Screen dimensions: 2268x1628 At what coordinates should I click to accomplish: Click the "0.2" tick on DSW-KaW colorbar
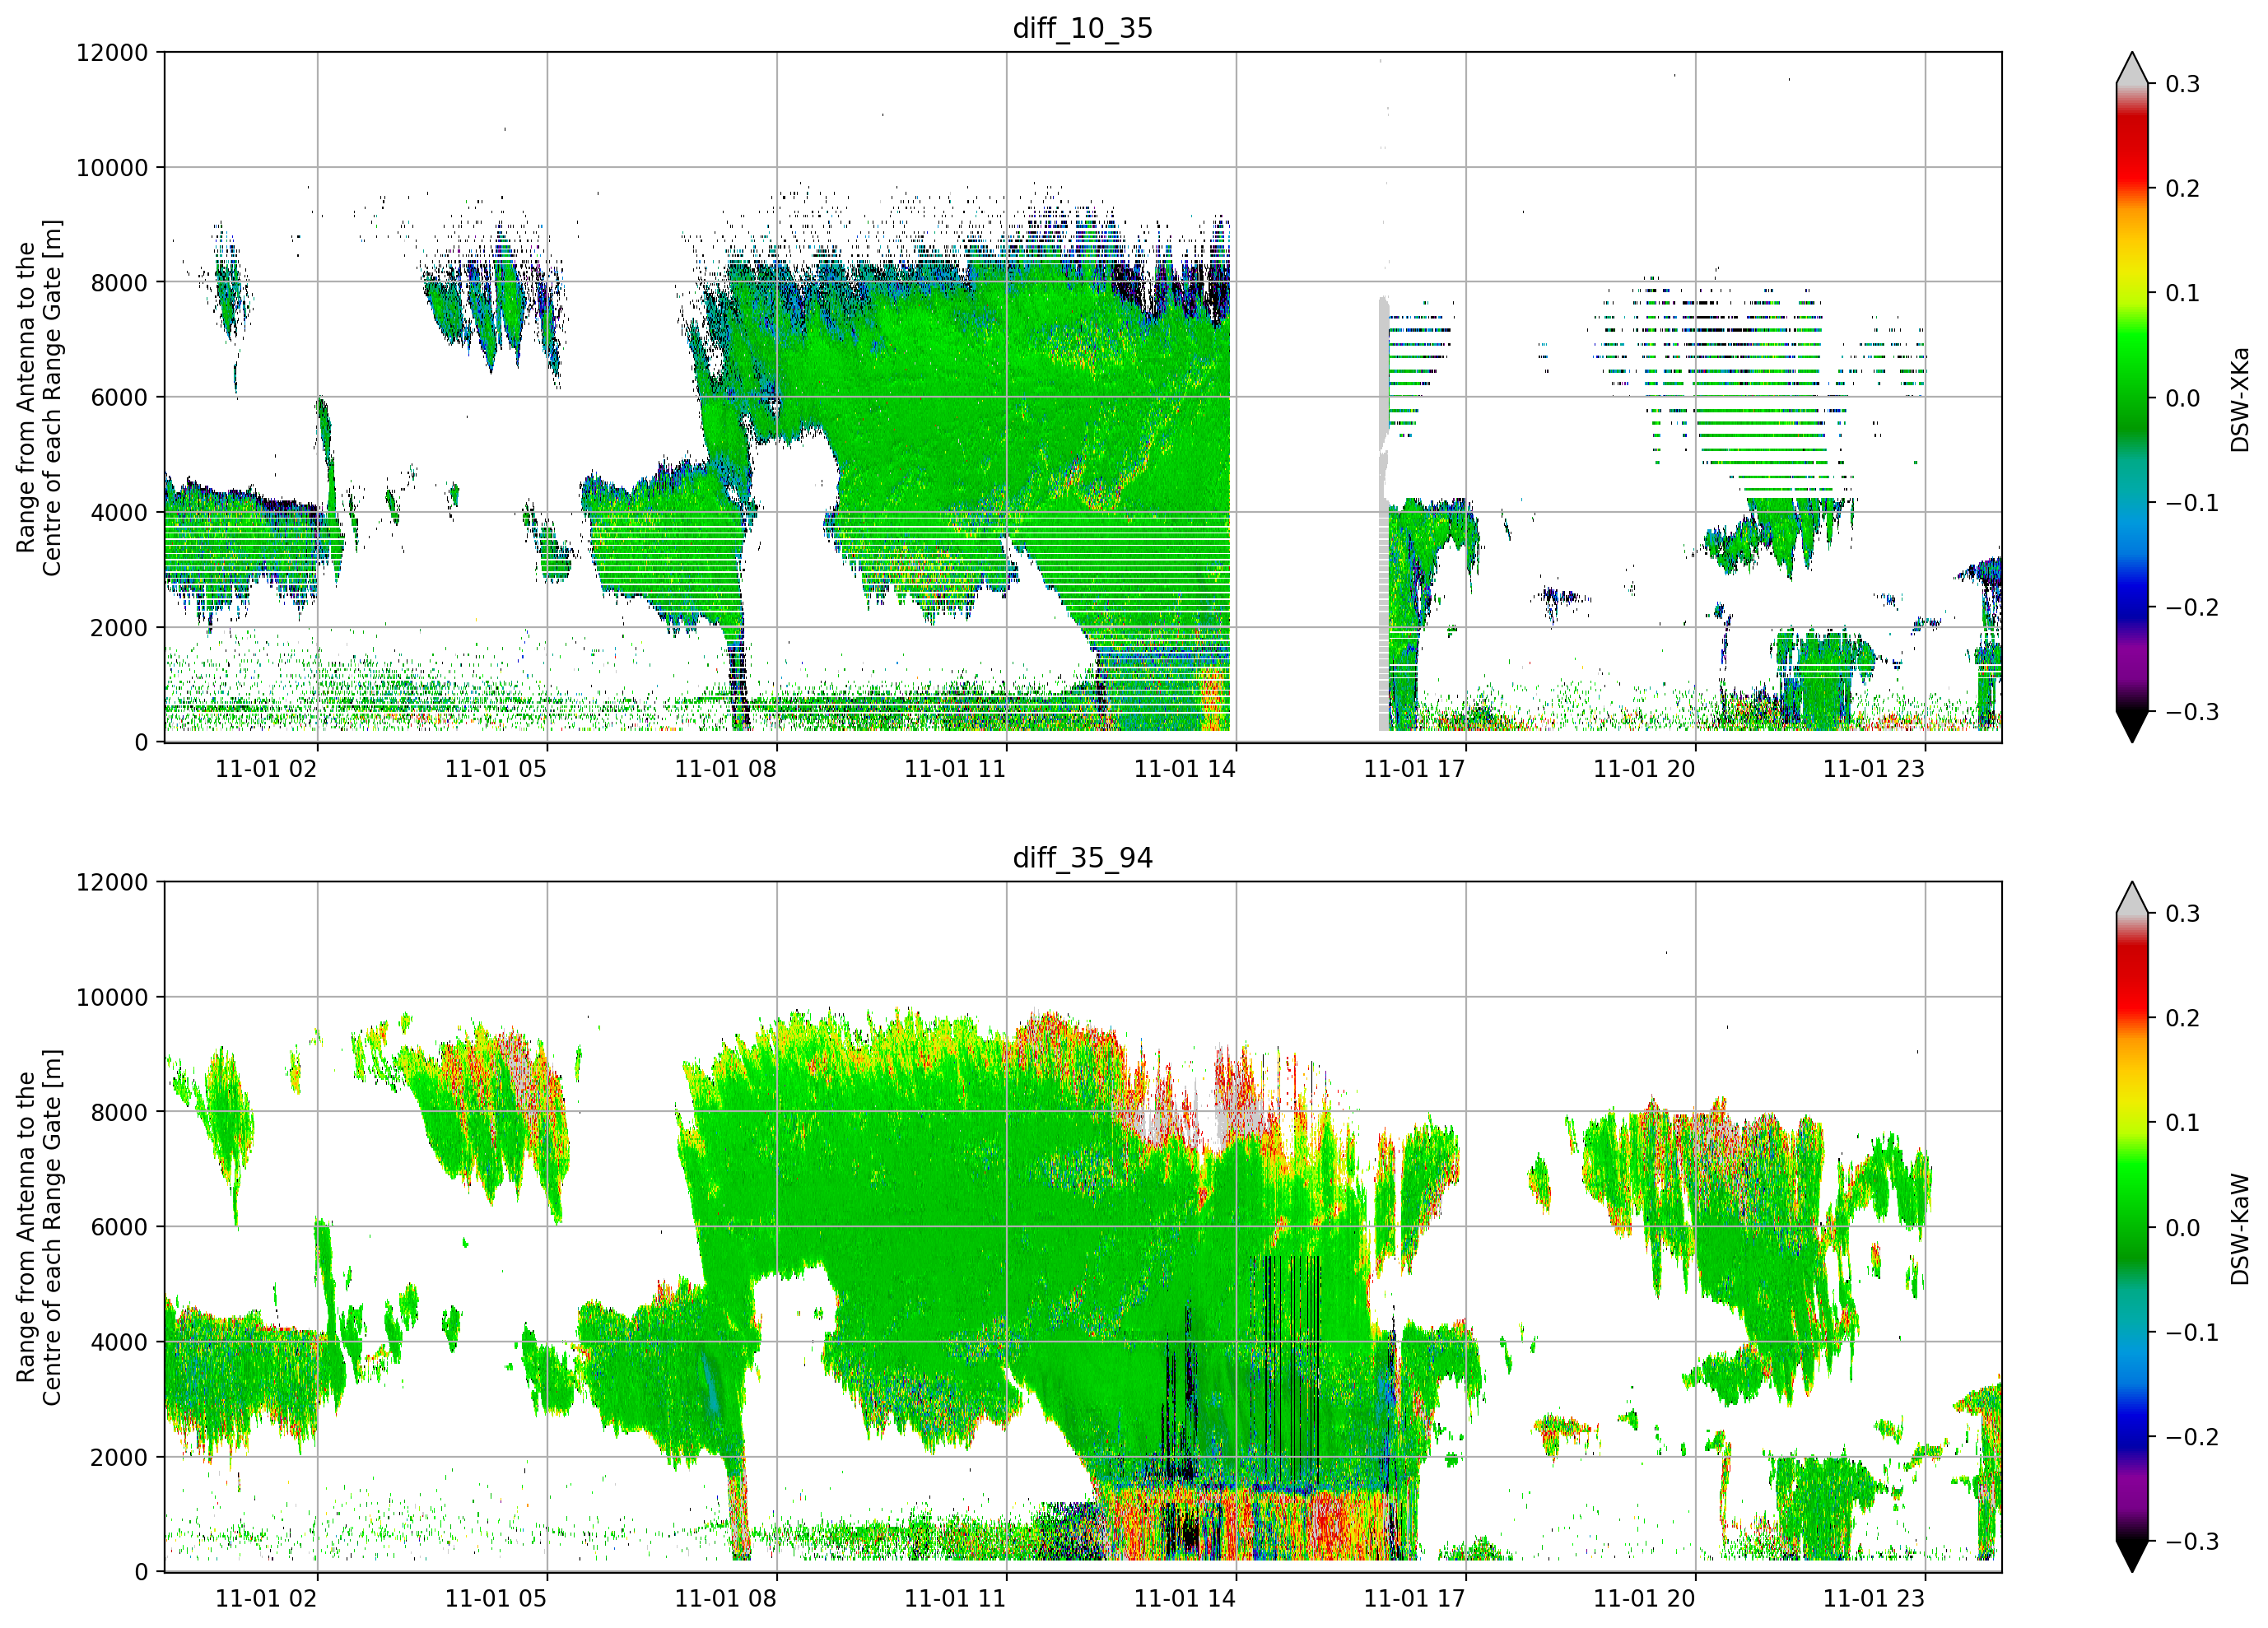[x=2182, y=1019]
